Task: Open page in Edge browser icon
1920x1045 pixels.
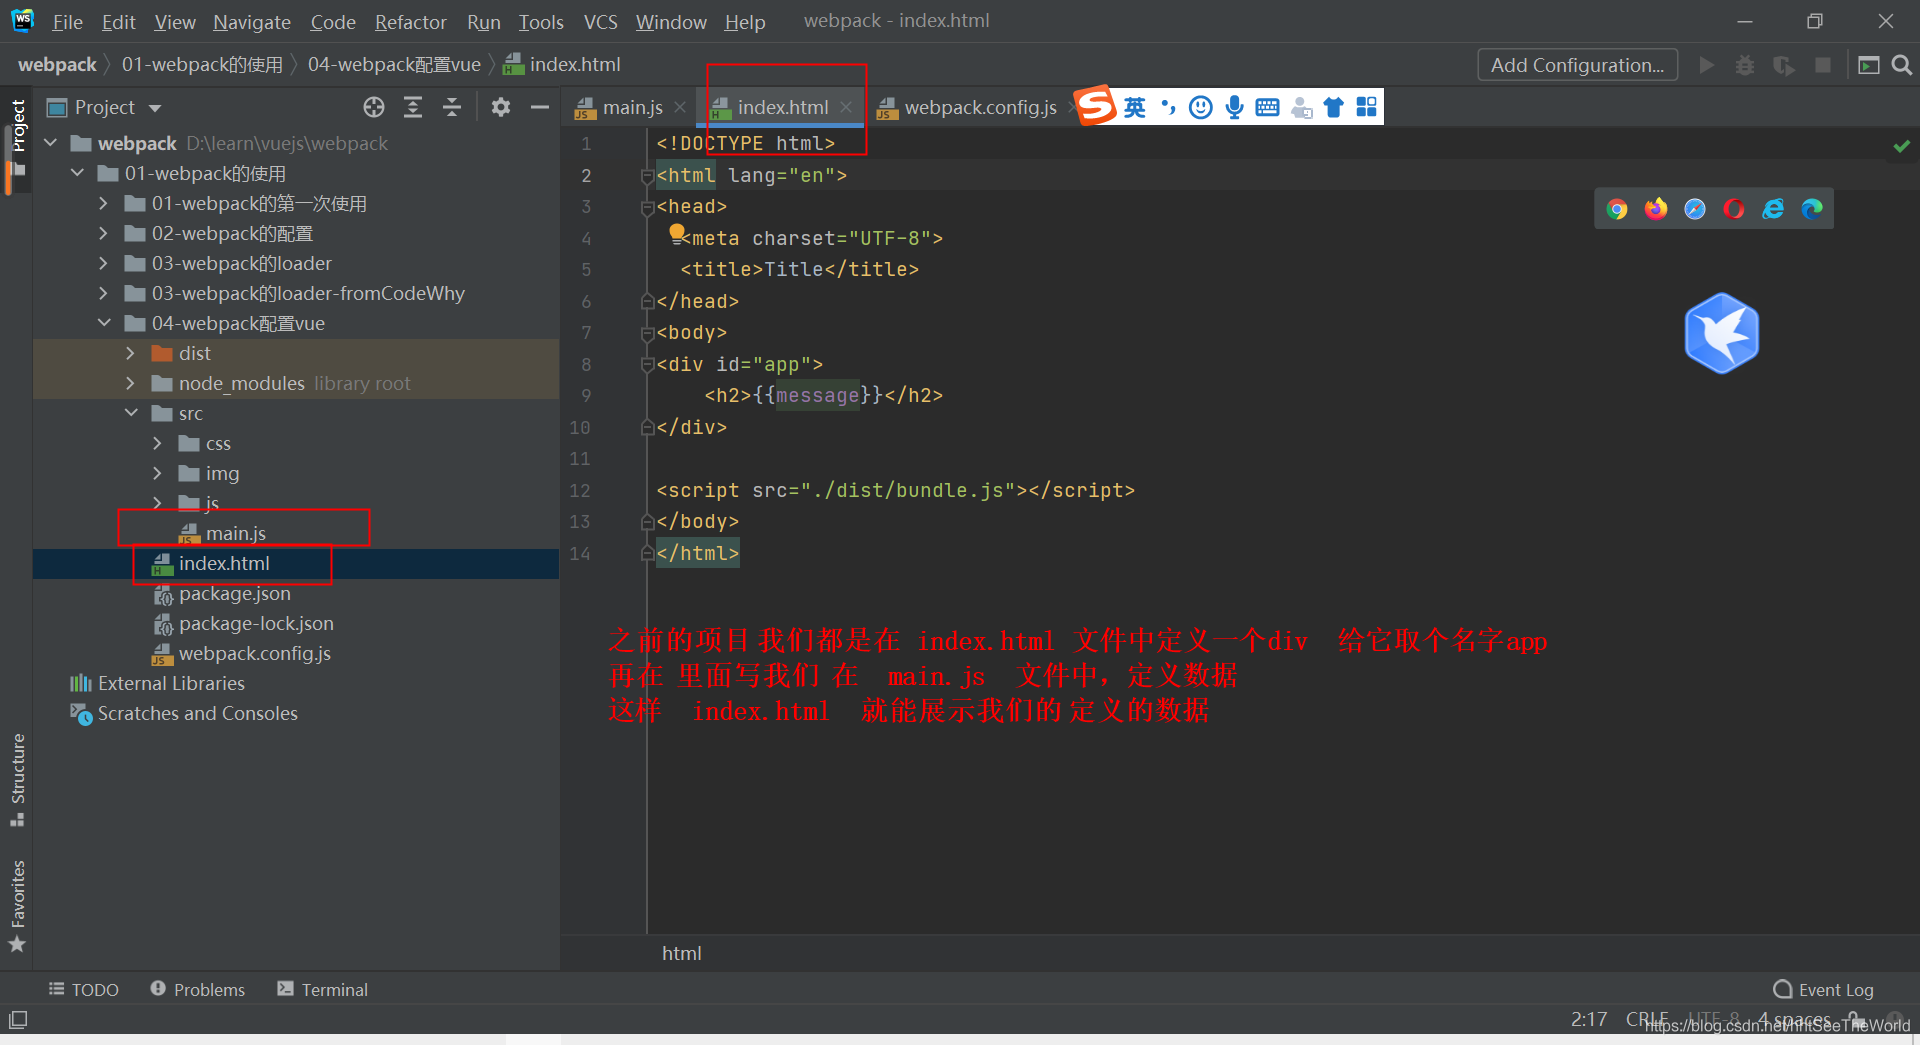Action: click(x=1812, y=208)
